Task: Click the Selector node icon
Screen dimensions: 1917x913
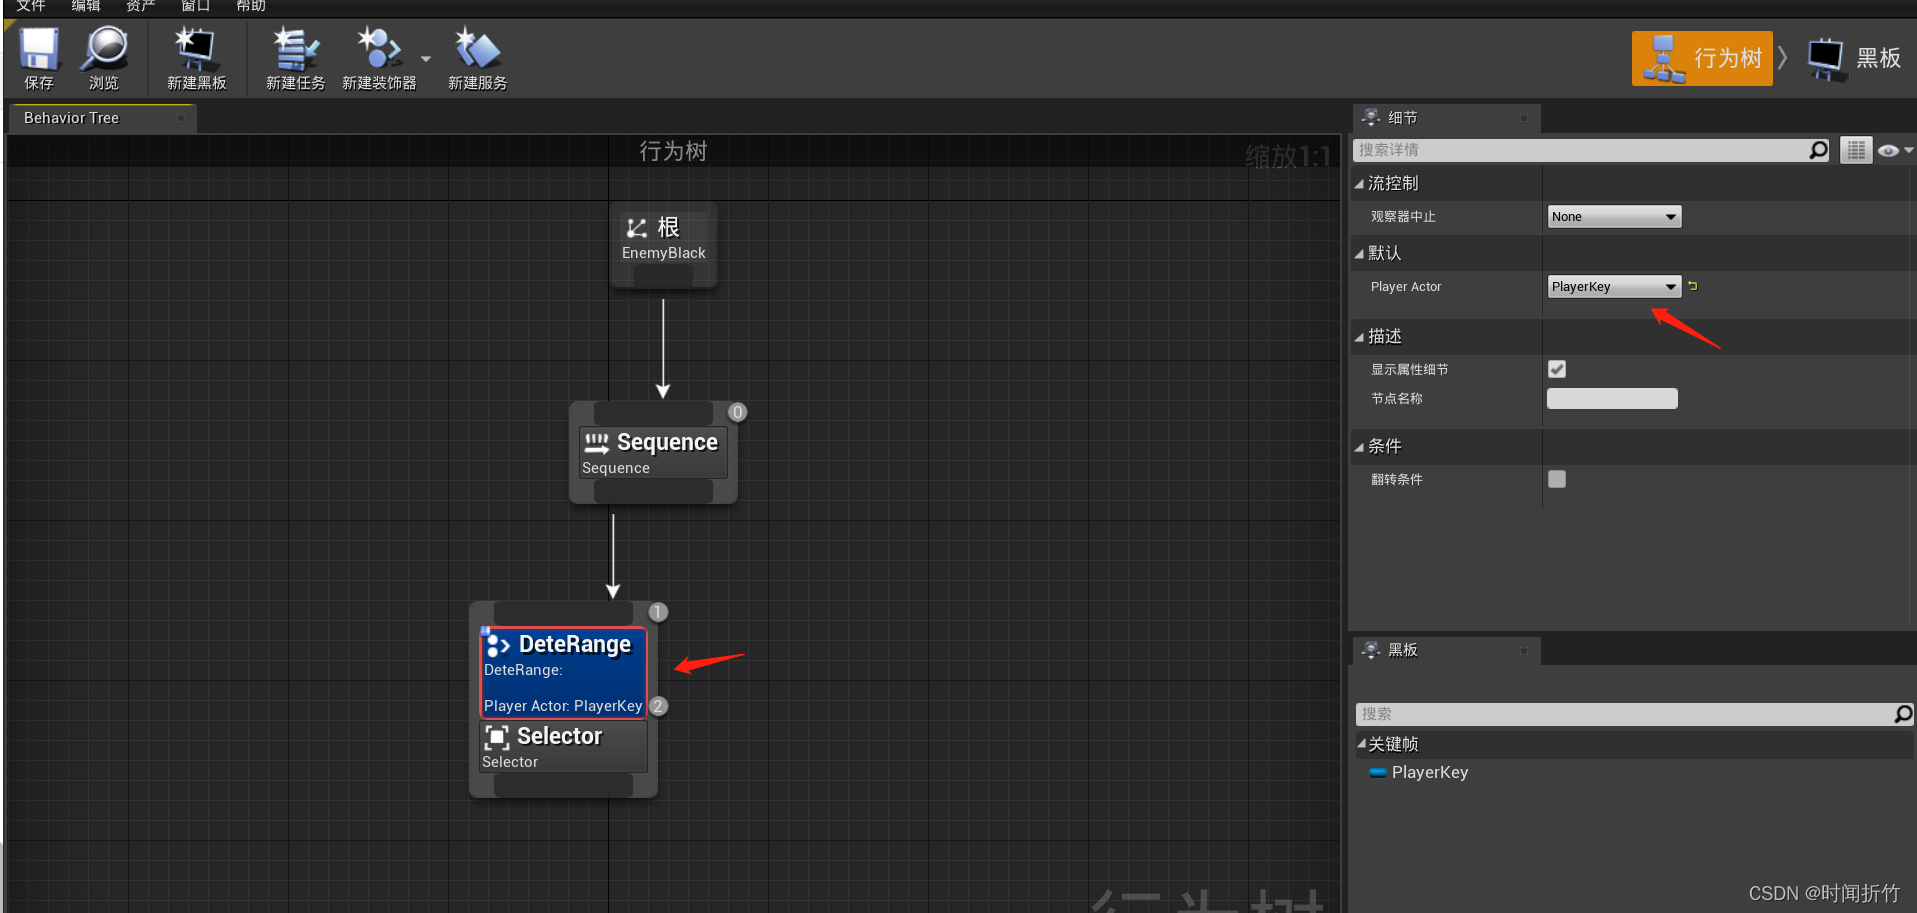Action: 497,737
